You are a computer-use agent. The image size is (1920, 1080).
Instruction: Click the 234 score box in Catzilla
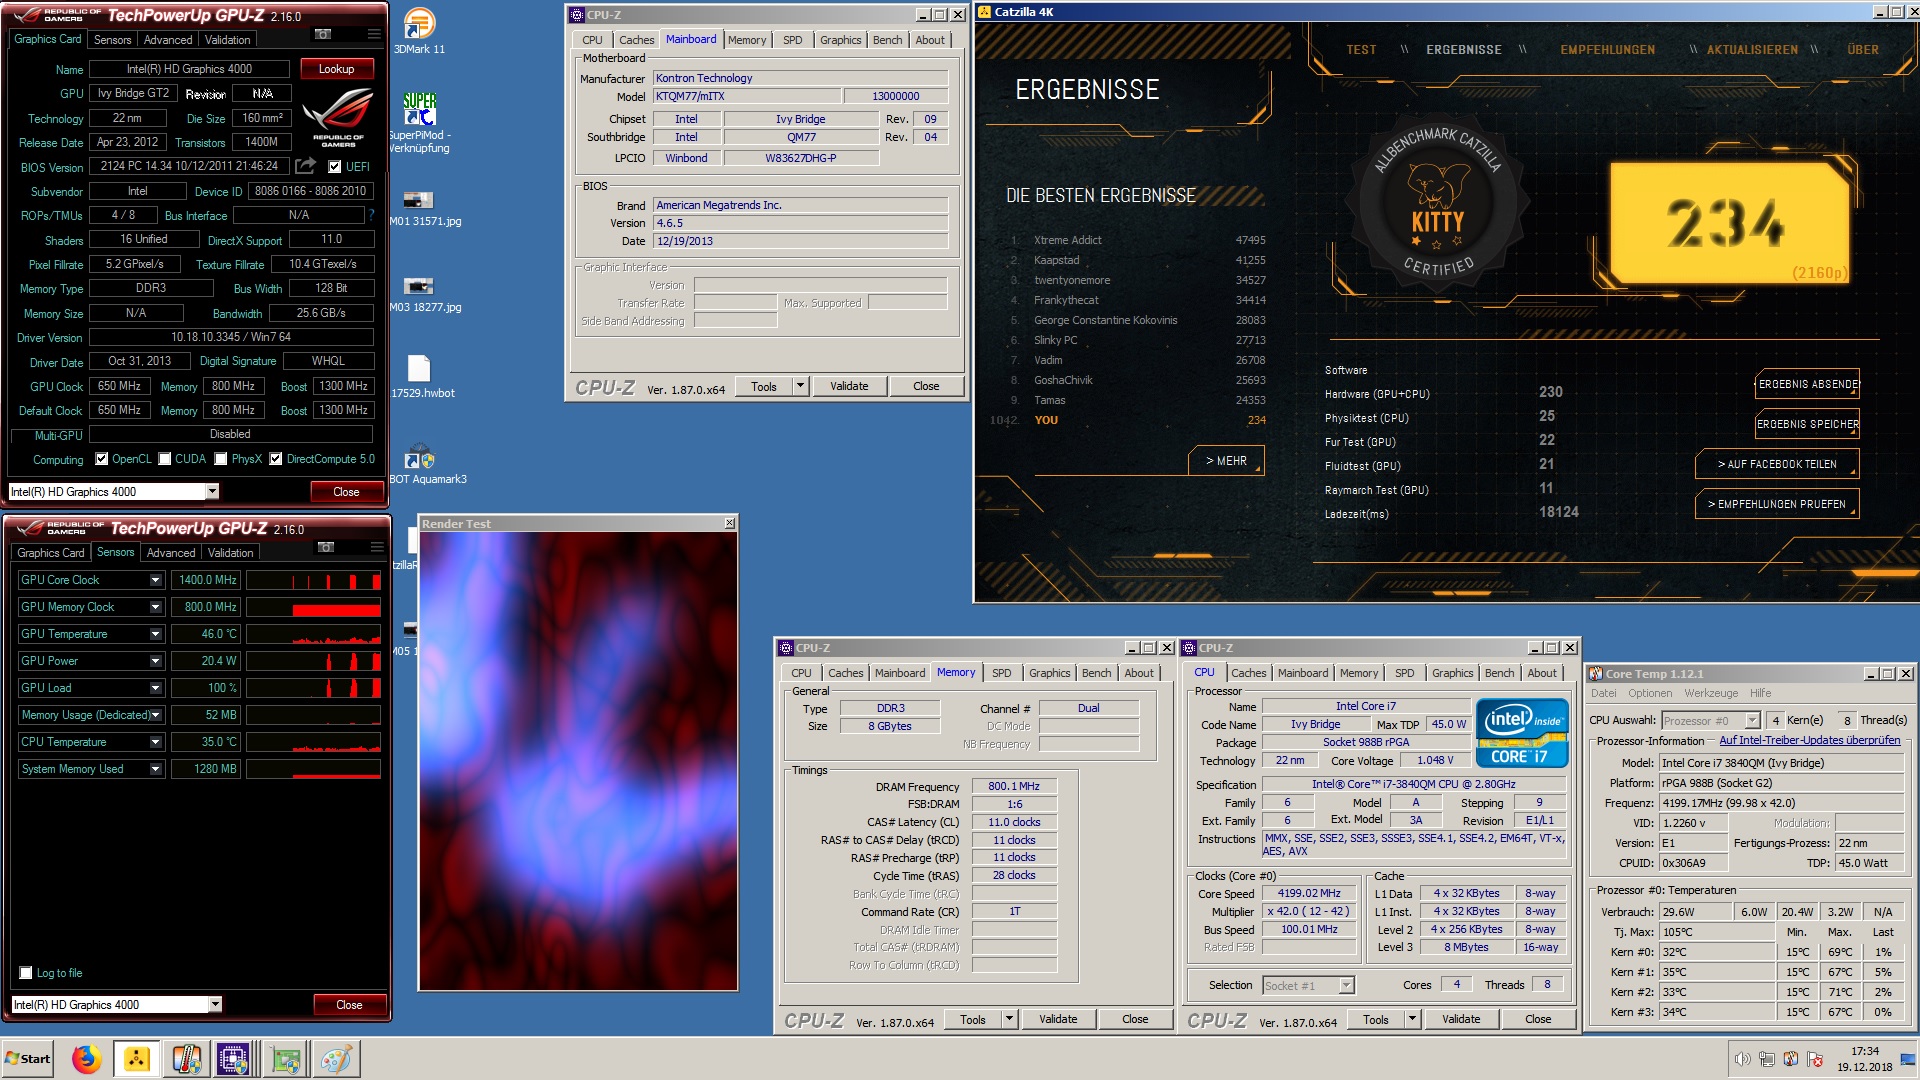click(x=1730, y=224)
